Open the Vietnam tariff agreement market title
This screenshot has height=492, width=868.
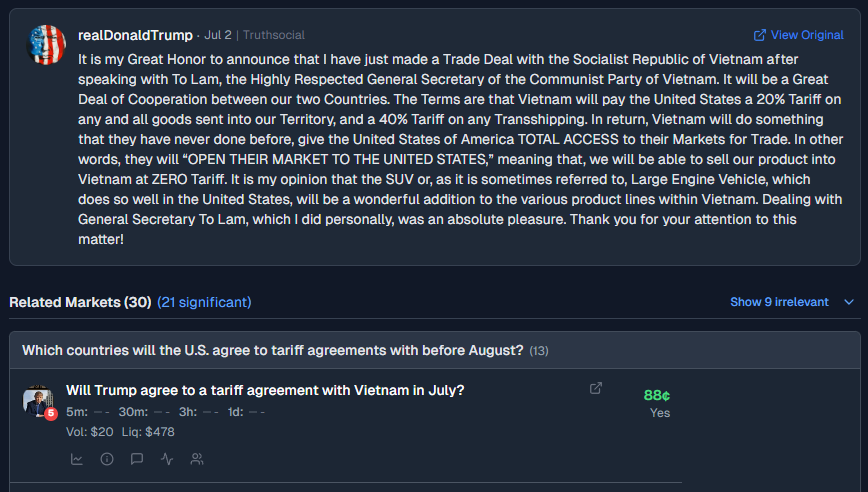265,390
